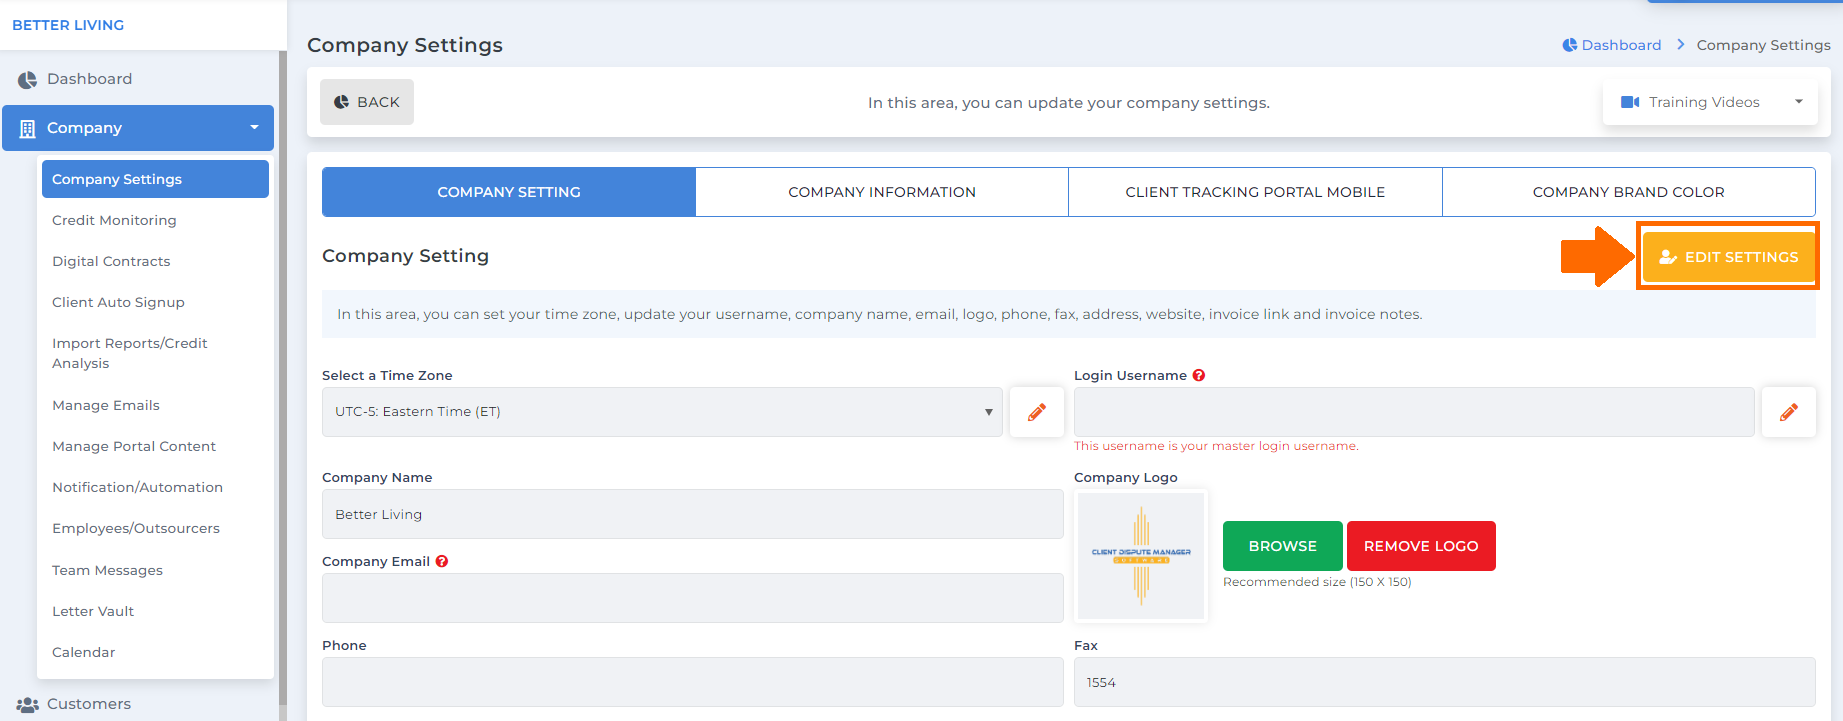Screen dimensions: 1843x721
Task: Open the Training Videos dropdown
Action: click(x=1710, y=102)
